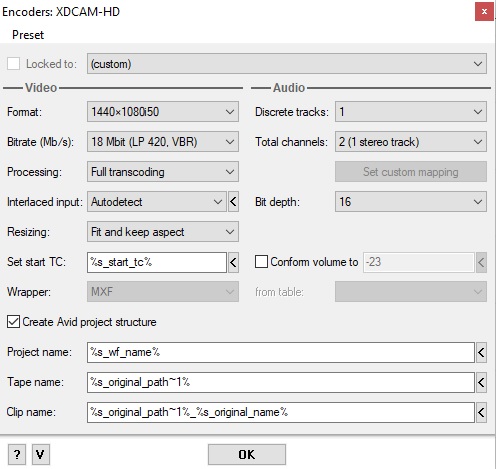
Task: Open the from table dropdown
Action: pyautogui.click(x=411, y=292)
